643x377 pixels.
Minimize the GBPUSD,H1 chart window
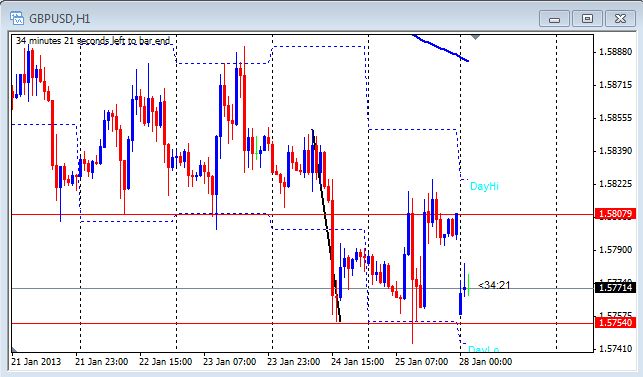(554, 19)
